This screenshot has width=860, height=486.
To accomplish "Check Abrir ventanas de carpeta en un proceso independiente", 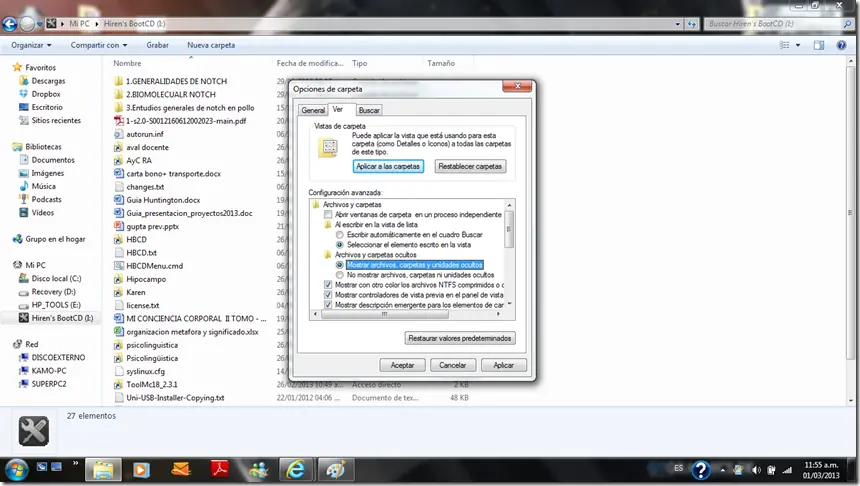I will (328, 214).
